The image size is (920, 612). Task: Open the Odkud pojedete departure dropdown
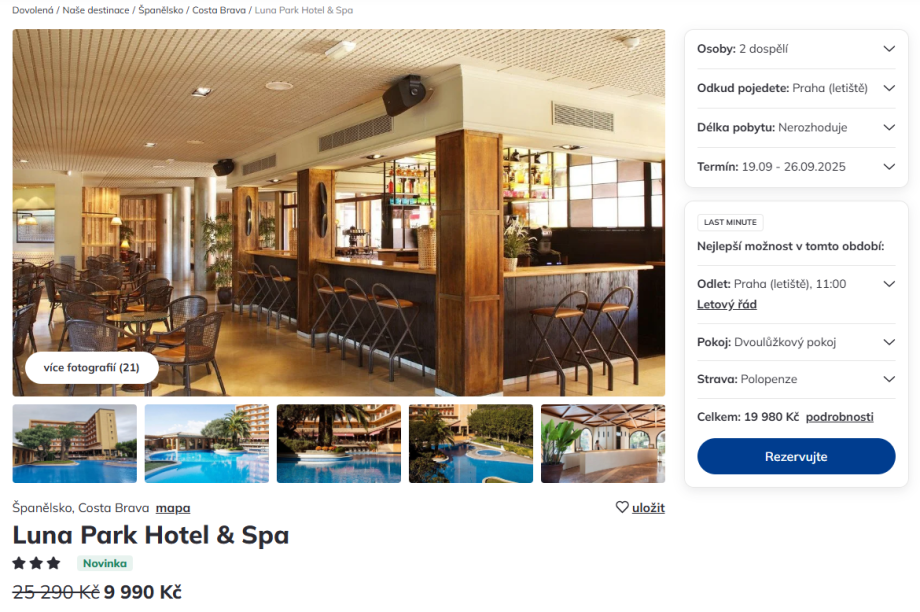coord(796,88)
